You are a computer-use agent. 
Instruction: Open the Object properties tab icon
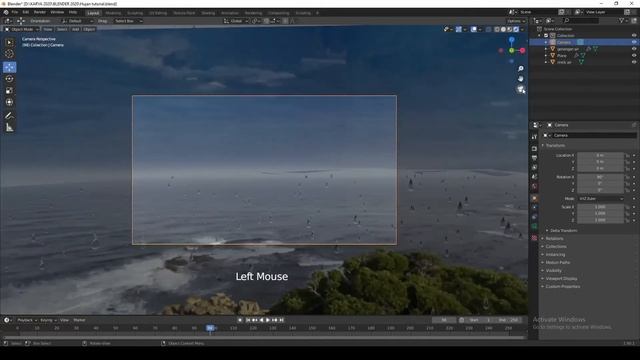[534, 198]
